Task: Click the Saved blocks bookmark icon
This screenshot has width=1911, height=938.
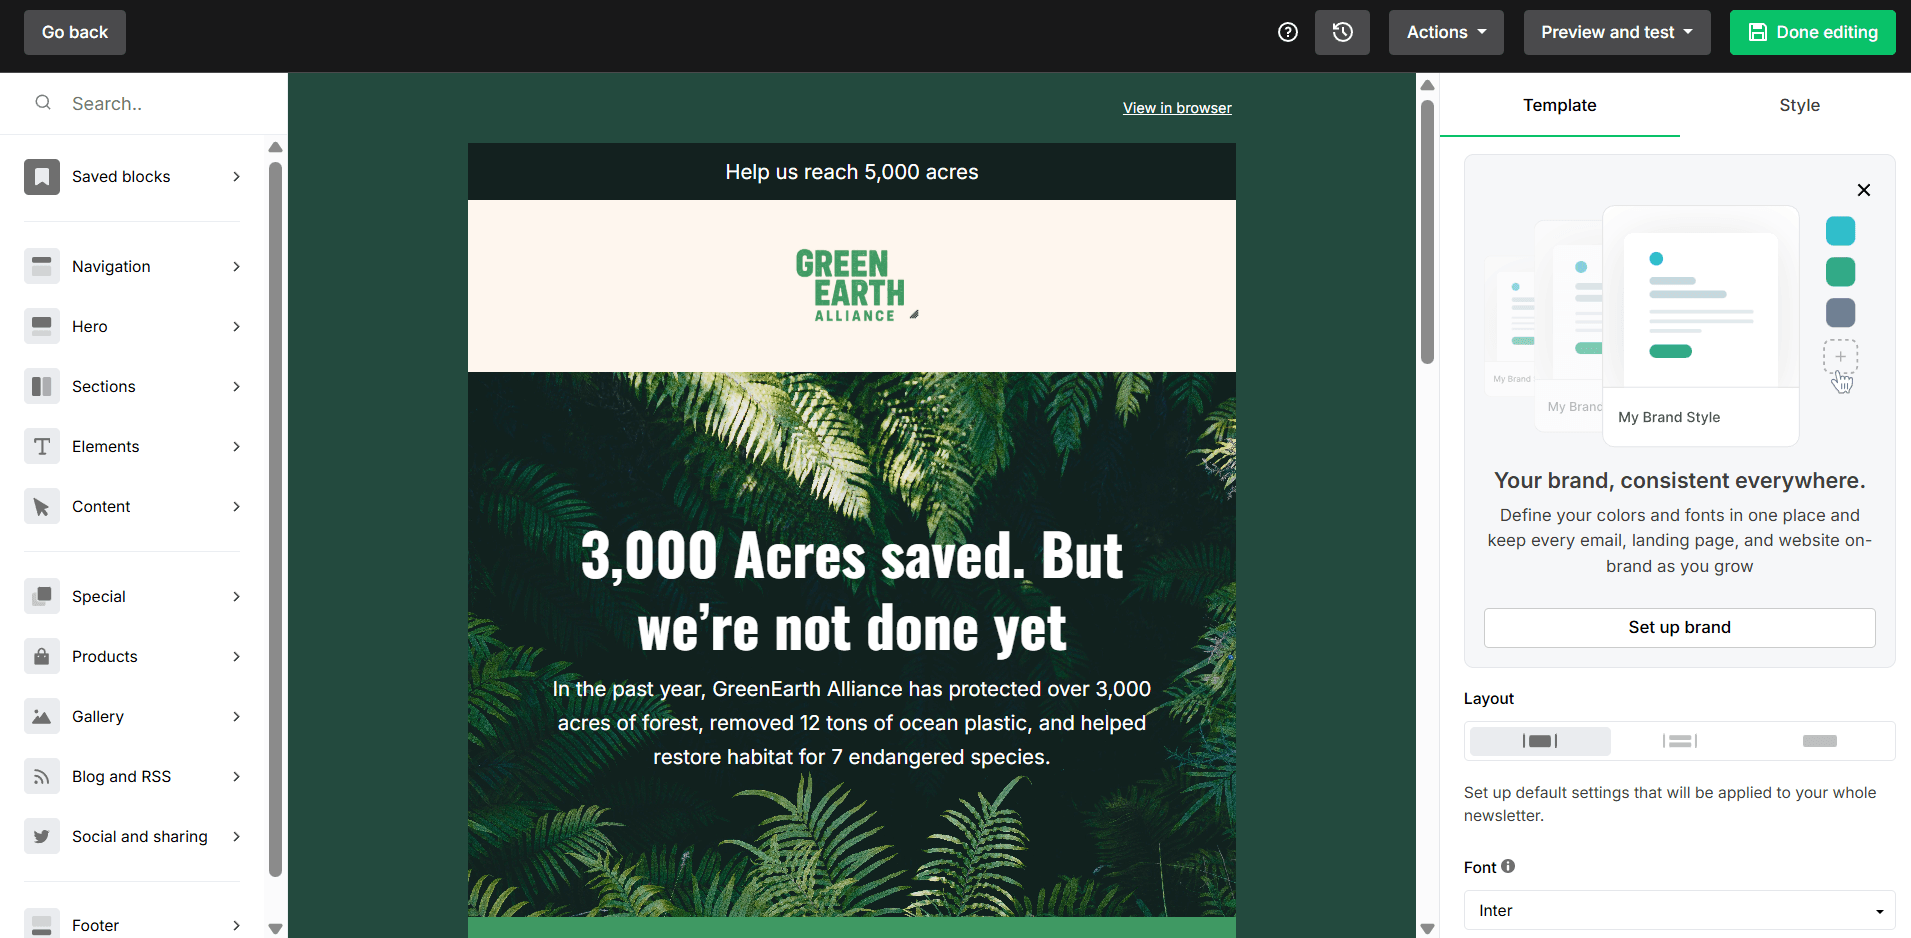Action: coord(42,177)
